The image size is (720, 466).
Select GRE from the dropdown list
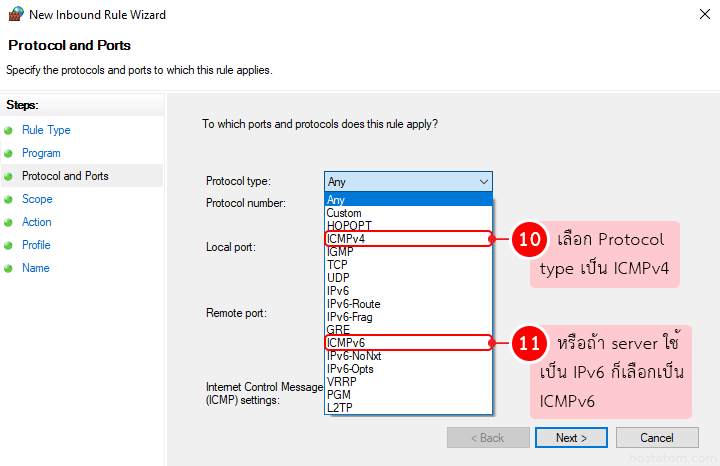tap(337, 330)
